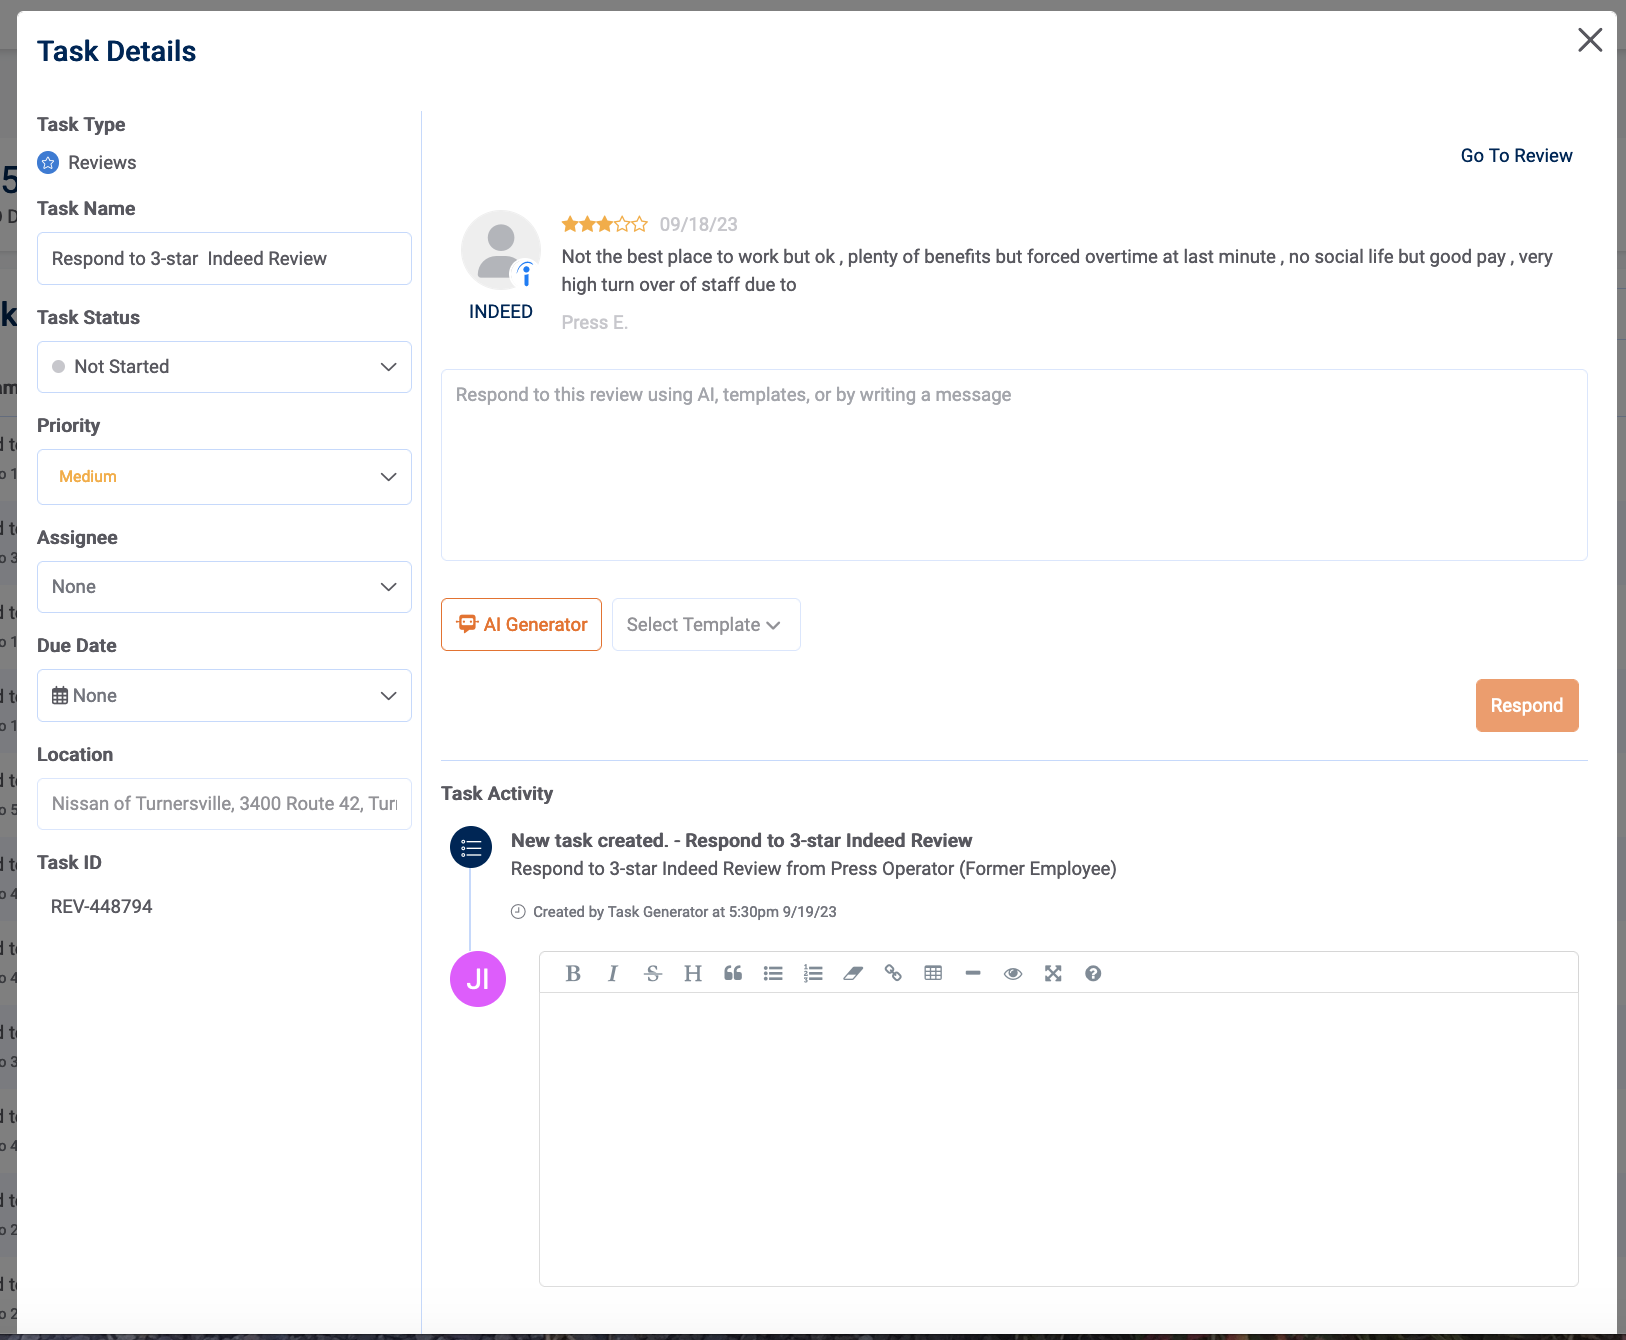The width and height of the screenshot is (1626, 1340).
Task: Toggle bold formatting in the activity editor
Action: point(573,972)
